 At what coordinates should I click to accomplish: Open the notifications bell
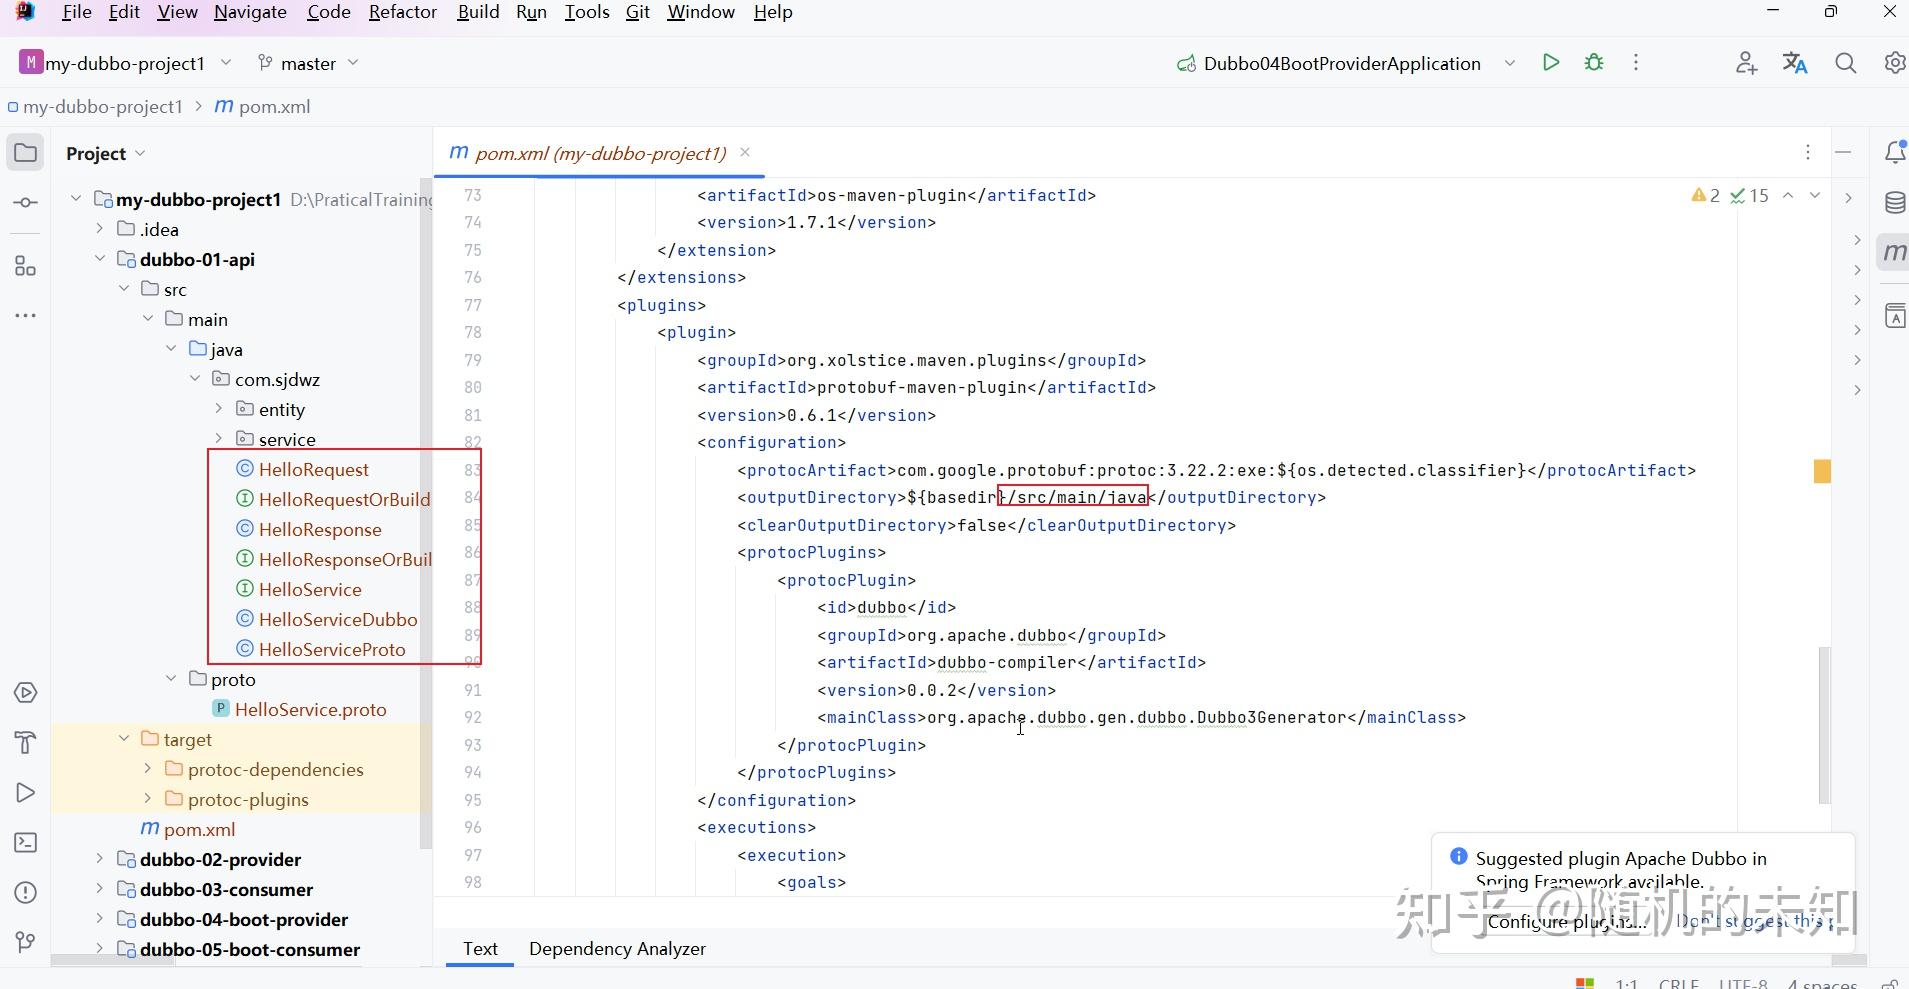pos(1896,152)
